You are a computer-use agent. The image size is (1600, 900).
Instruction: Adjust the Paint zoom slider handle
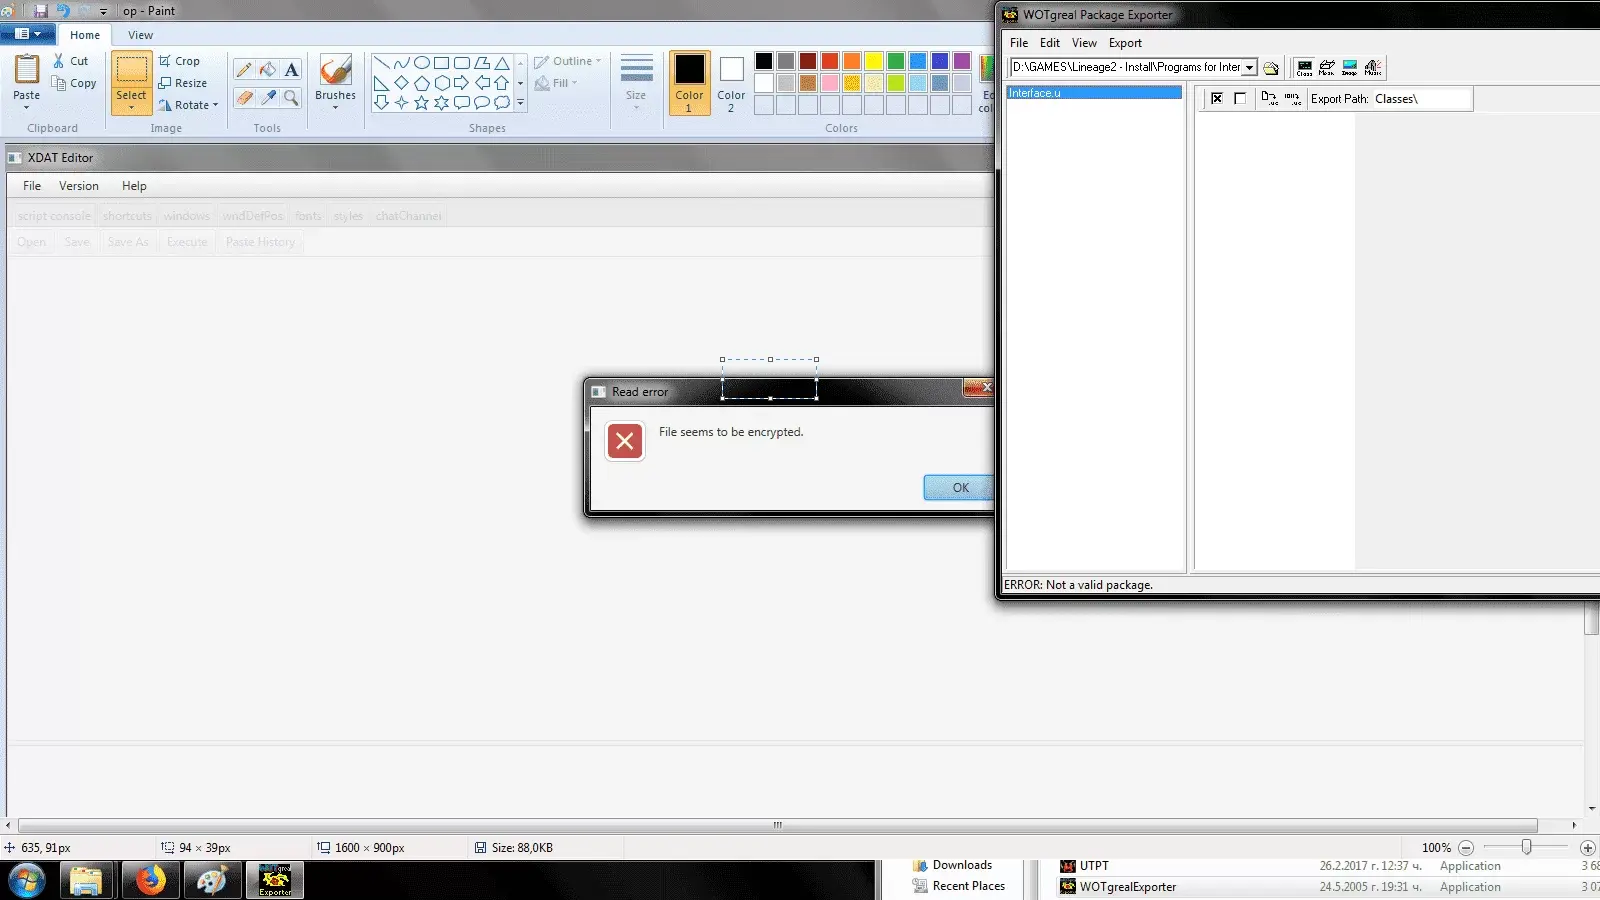[x=1526, y=847]
